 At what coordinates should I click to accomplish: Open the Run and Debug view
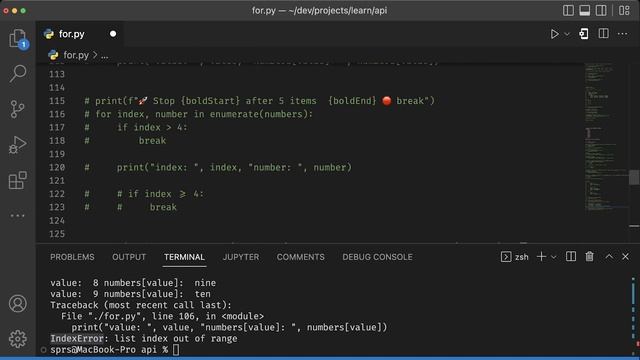(x=18, y=145)
